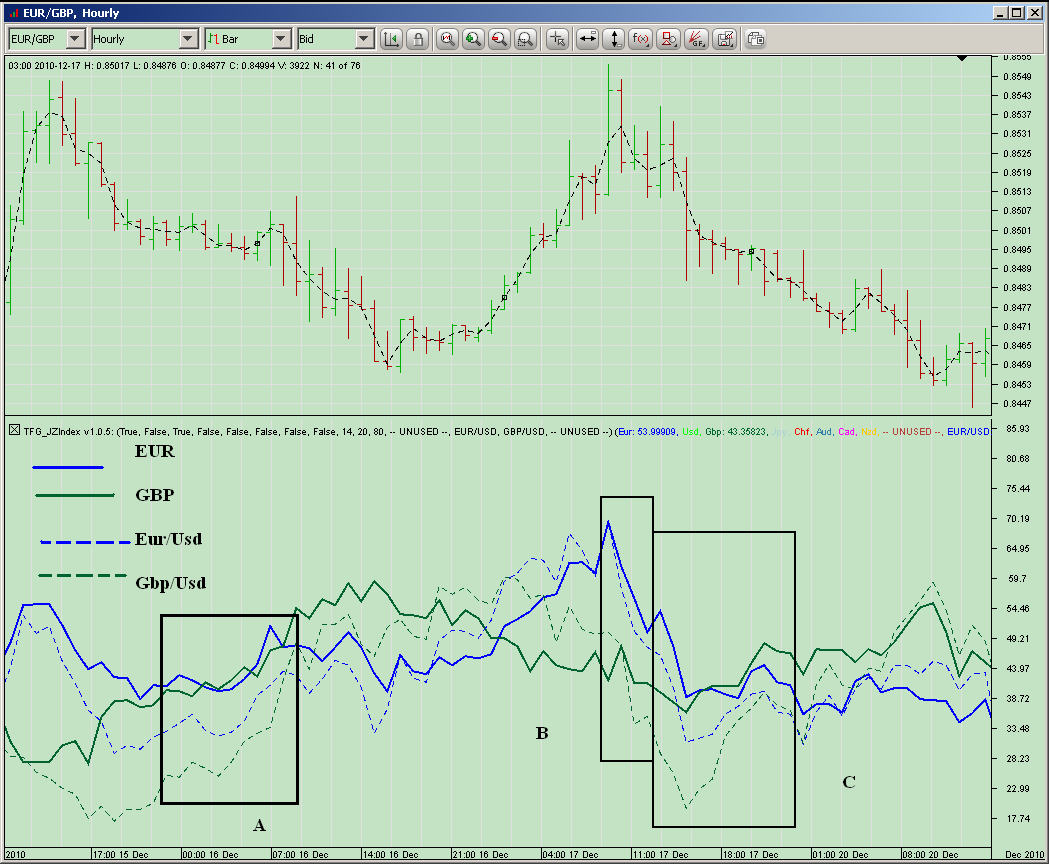Image resolution: width=1049 pixels, height=864 pixels.
Task: Expand the Hourly timeframe dropdown
Action: (x=188, y=39)
